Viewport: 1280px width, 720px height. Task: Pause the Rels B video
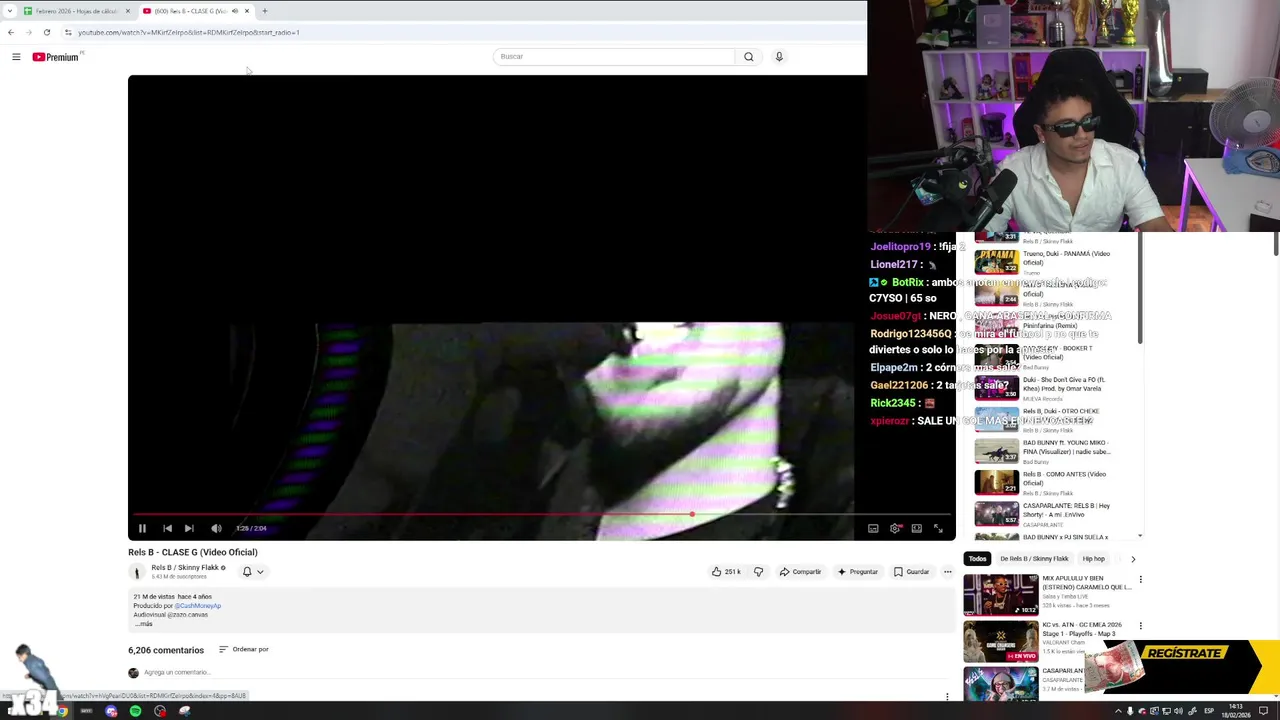[x=142, y=528]
